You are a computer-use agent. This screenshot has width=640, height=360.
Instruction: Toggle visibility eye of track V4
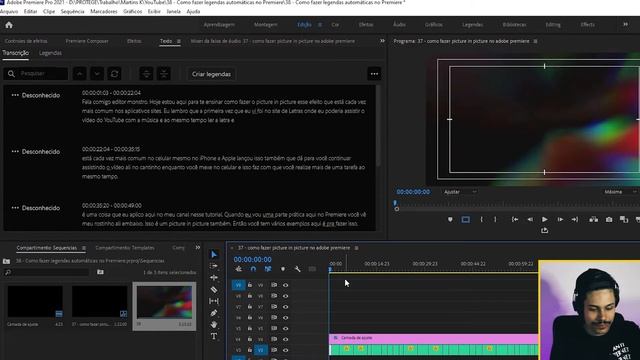pos(285,339)
